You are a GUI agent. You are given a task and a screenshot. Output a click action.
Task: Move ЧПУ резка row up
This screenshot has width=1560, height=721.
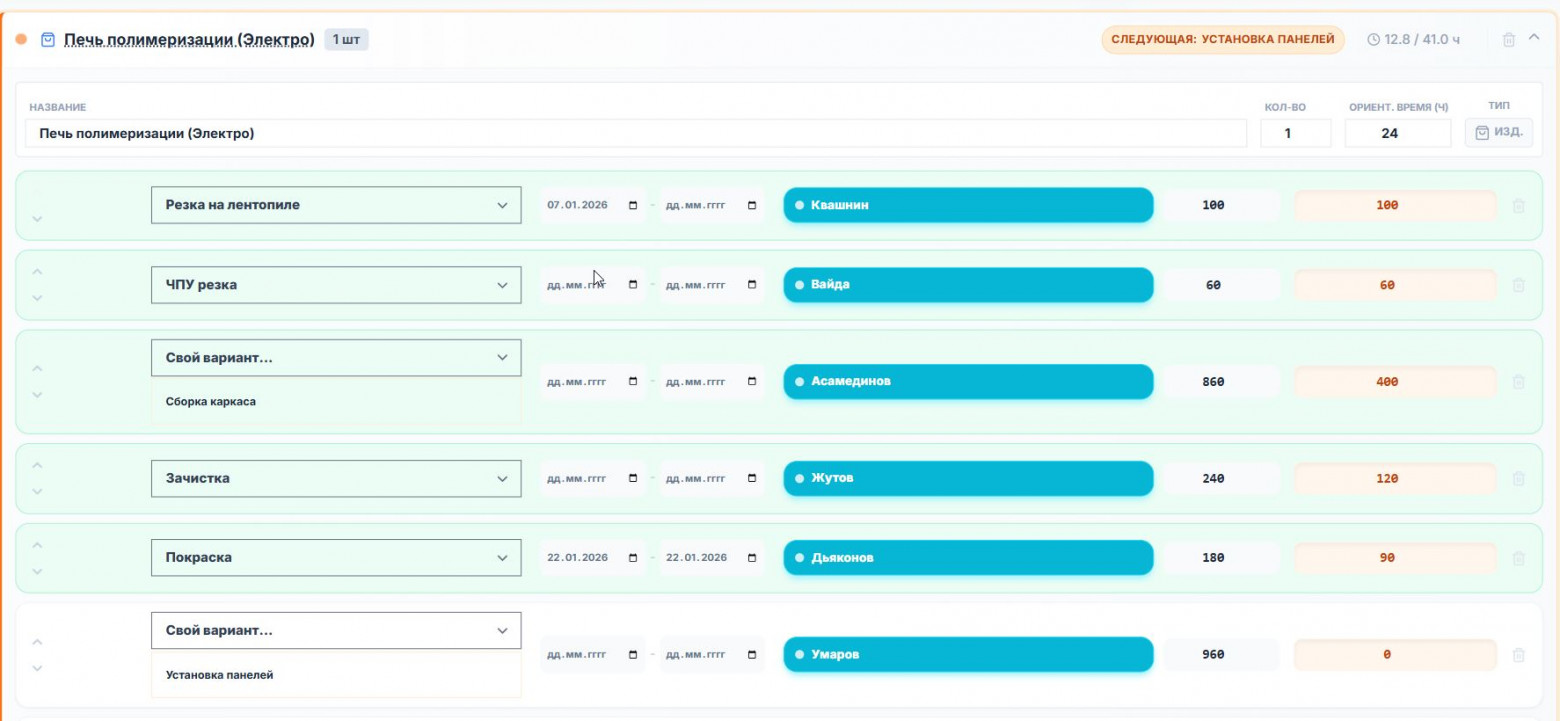click(37, 271)
